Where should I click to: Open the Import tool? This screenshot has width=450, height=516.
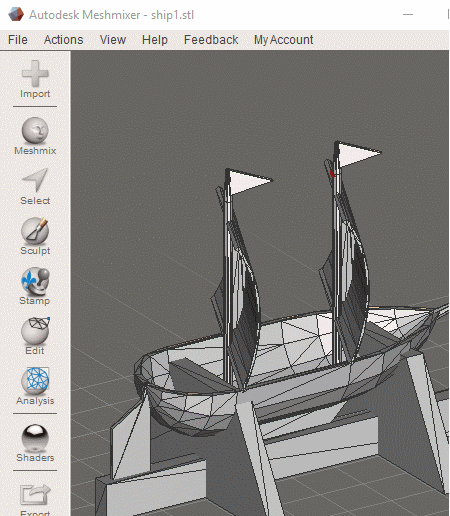(x=35, y=79)
